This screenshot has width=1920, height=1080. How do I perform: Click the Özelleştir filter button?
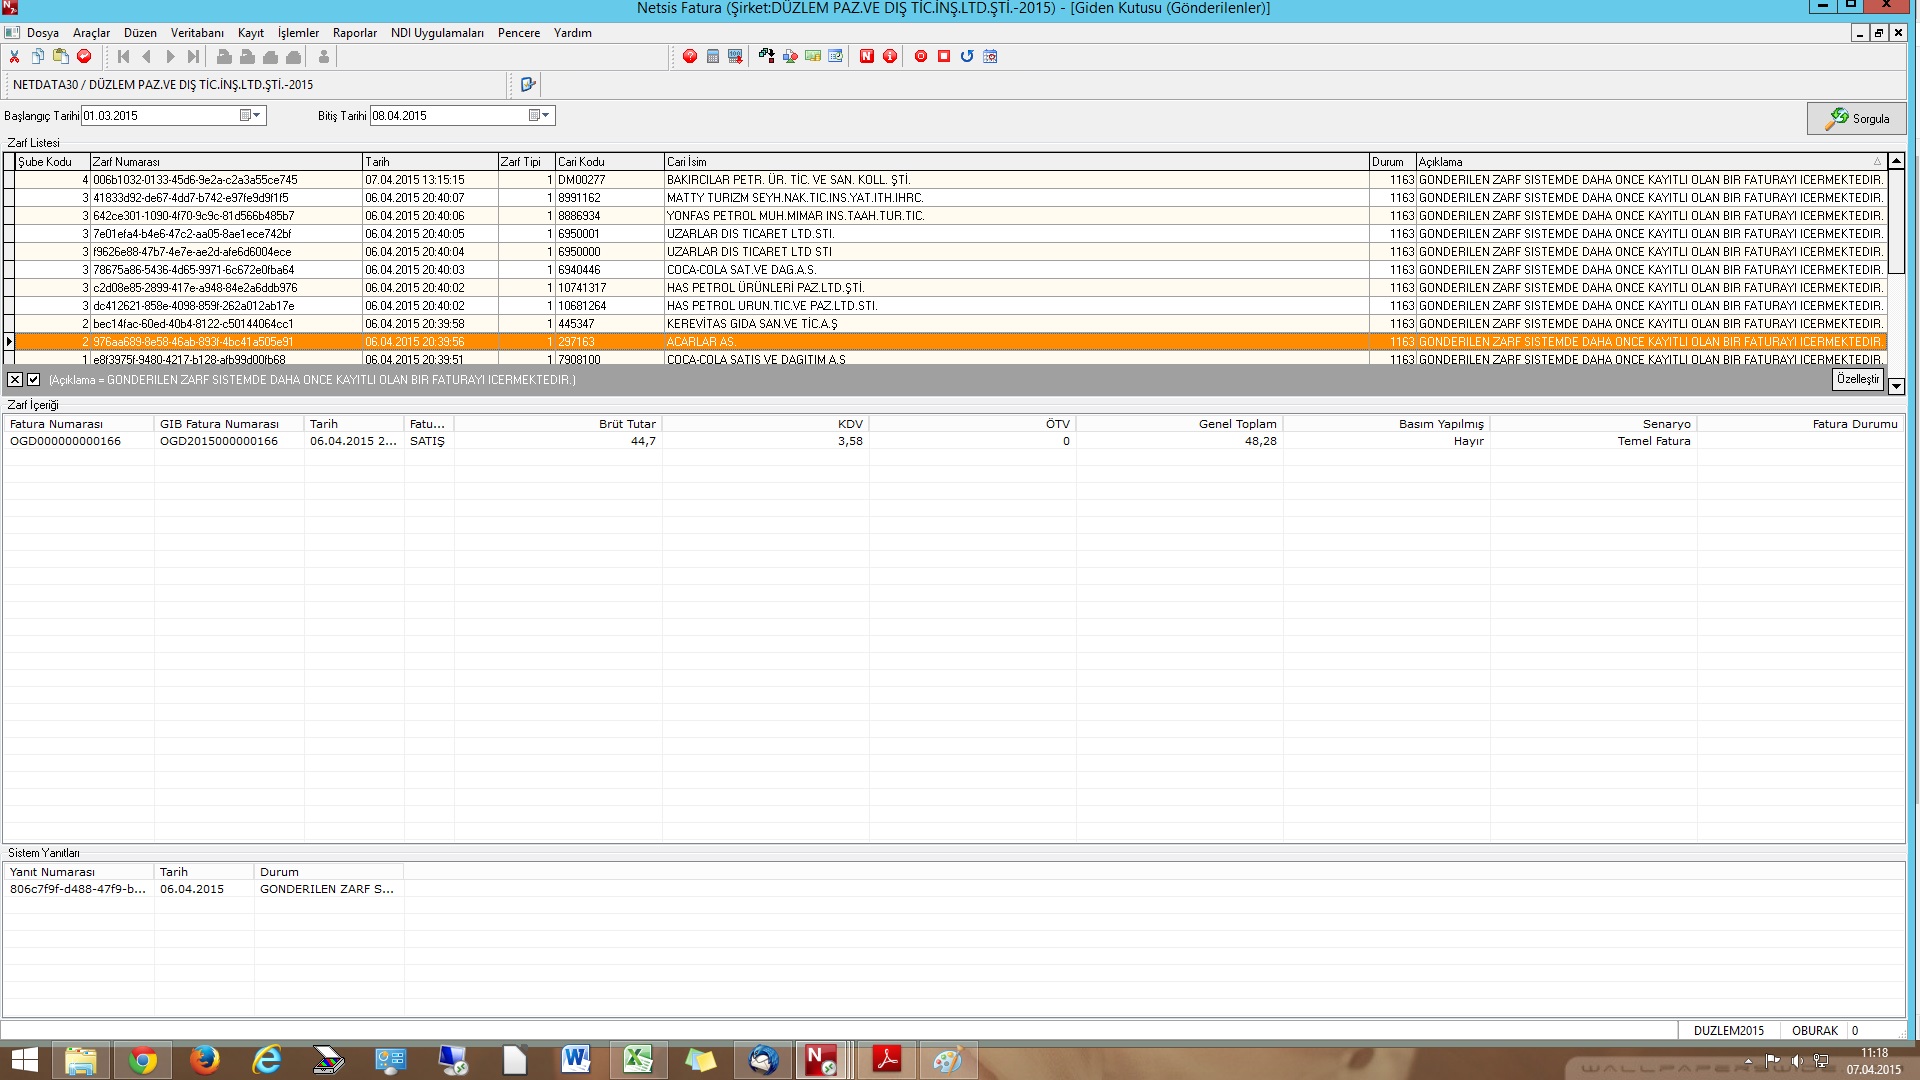[x=1857, y=379]
